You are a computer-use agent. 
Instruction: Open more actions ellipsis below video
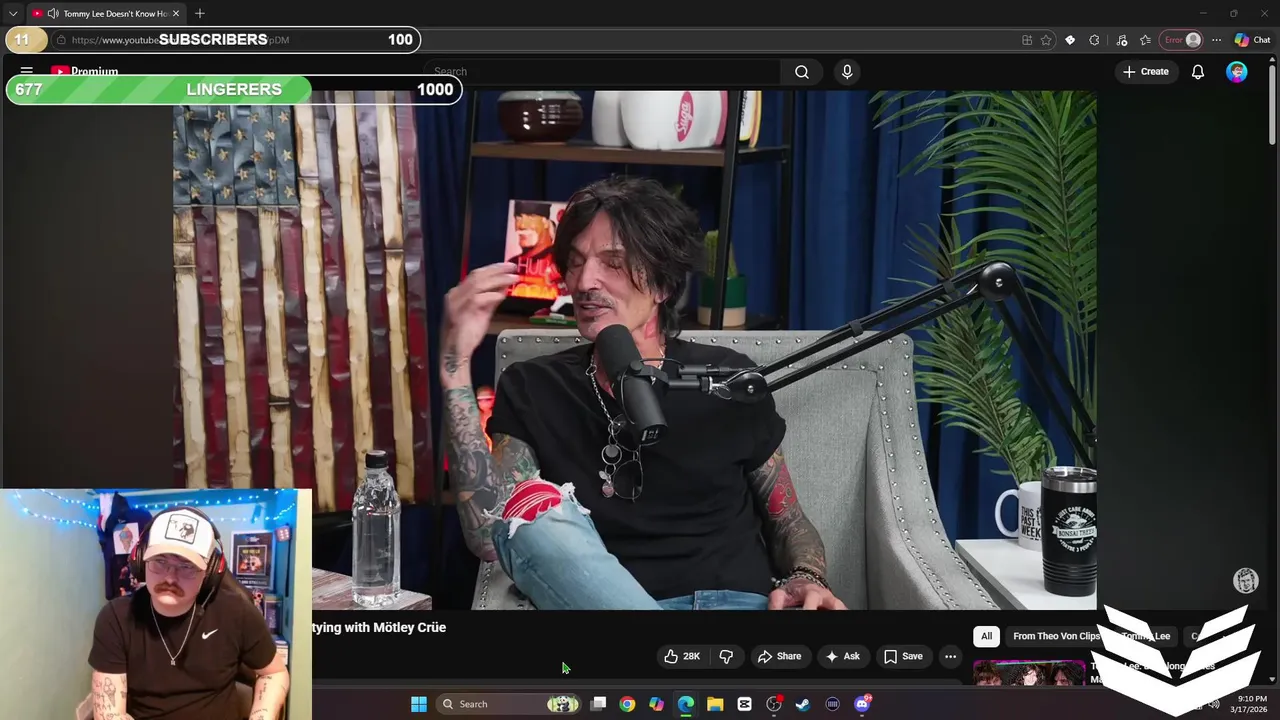pos(950,656)
